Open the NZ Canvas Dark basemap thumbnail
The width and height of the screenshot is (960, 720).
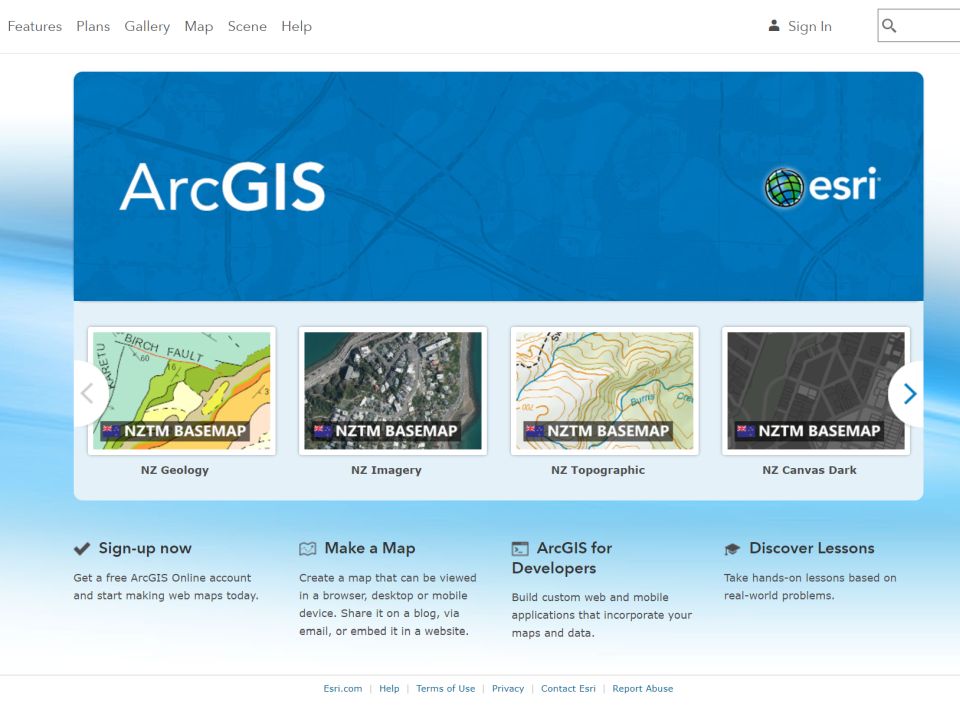(x=816, y=391)
